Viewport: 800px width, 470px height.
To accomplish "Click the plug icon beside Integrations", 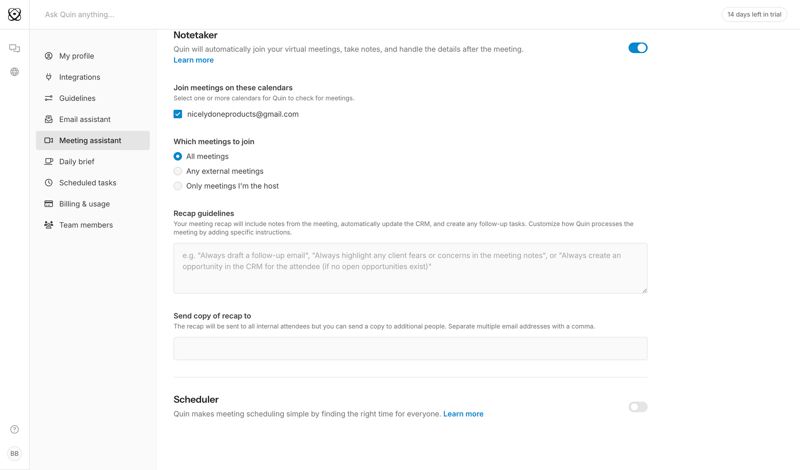I will (x=48, y=77).
